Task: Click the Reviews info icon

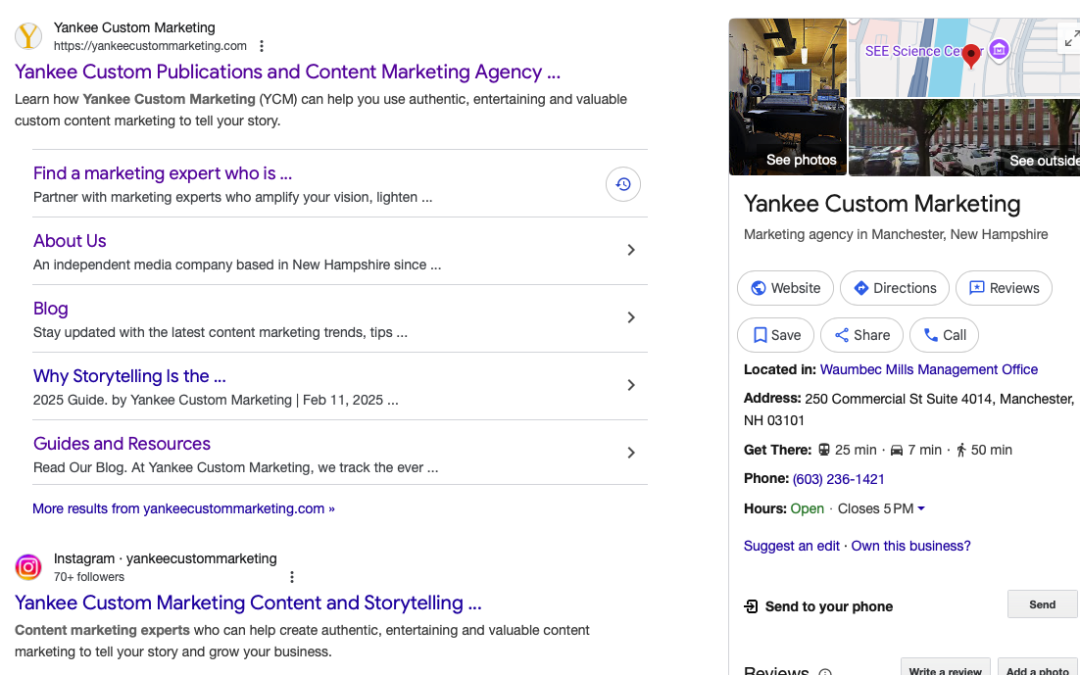Action: coord(824,671)
